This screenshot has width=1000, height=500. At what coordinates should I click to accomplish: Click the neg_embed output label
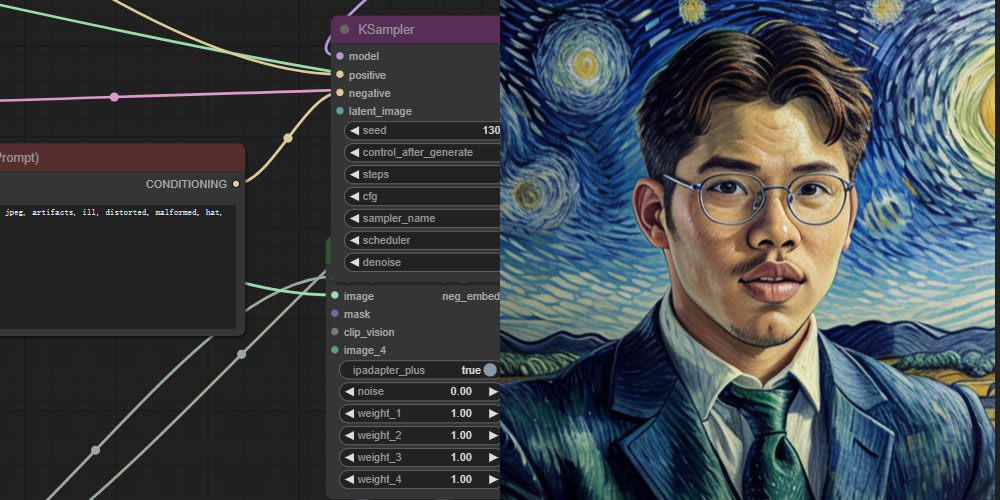471,296
